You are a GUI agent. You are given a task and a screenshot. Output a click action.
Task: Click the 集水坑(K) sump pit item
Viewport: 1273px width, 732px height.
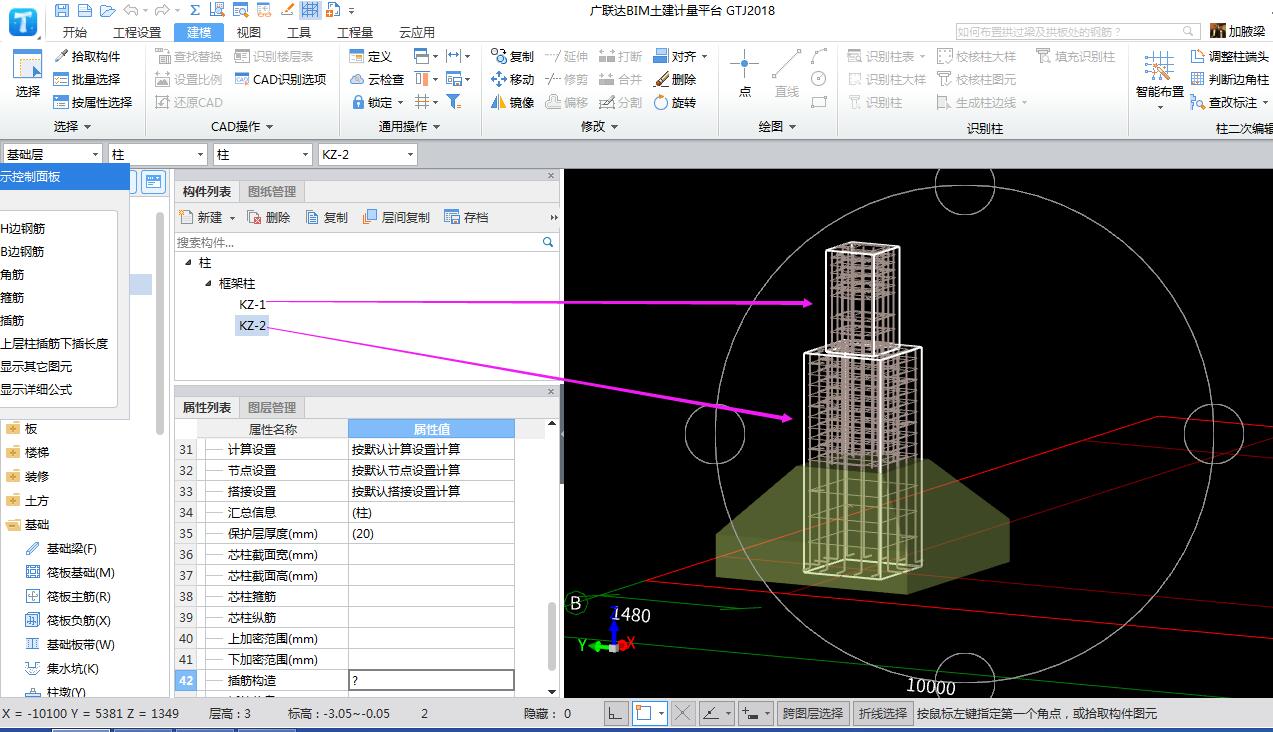tap(62, 668)
